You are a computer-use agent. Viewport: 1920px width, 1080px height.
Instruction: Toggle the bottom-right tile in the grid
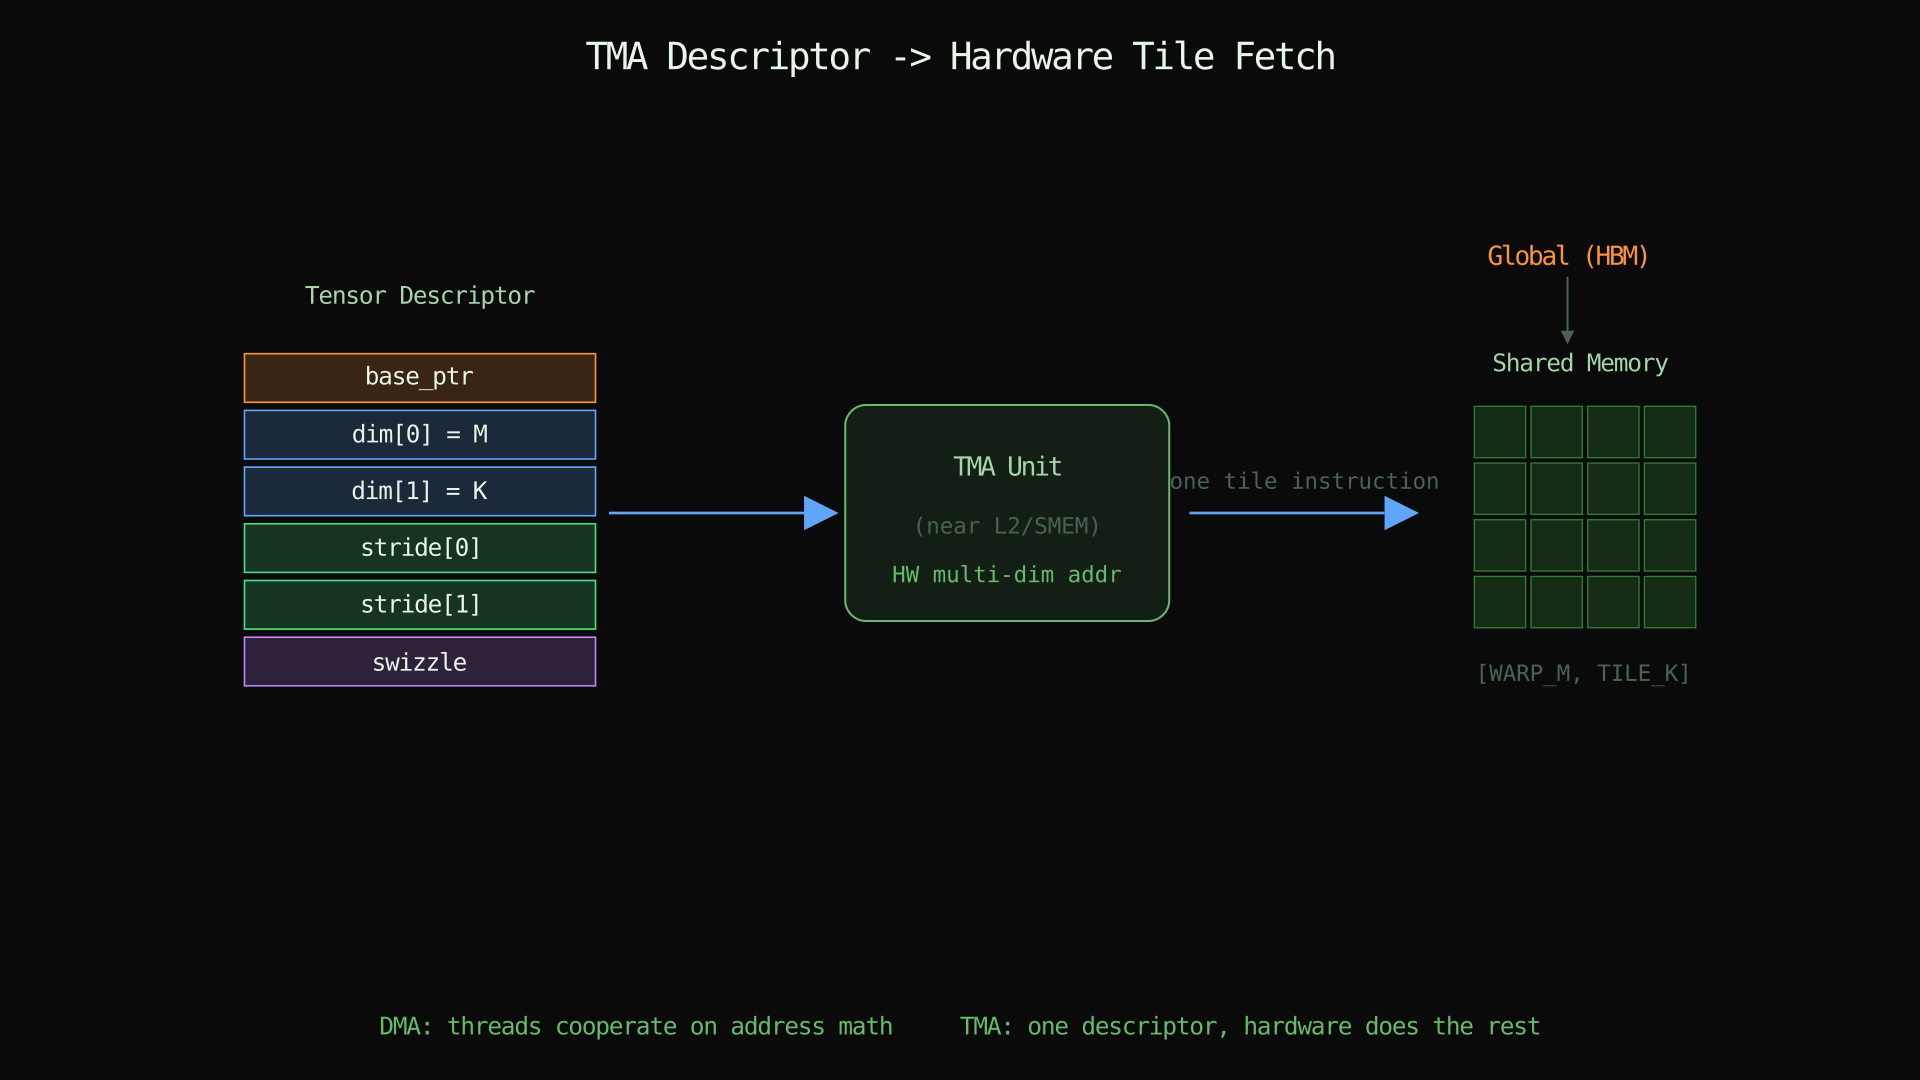coord(1668,601)
